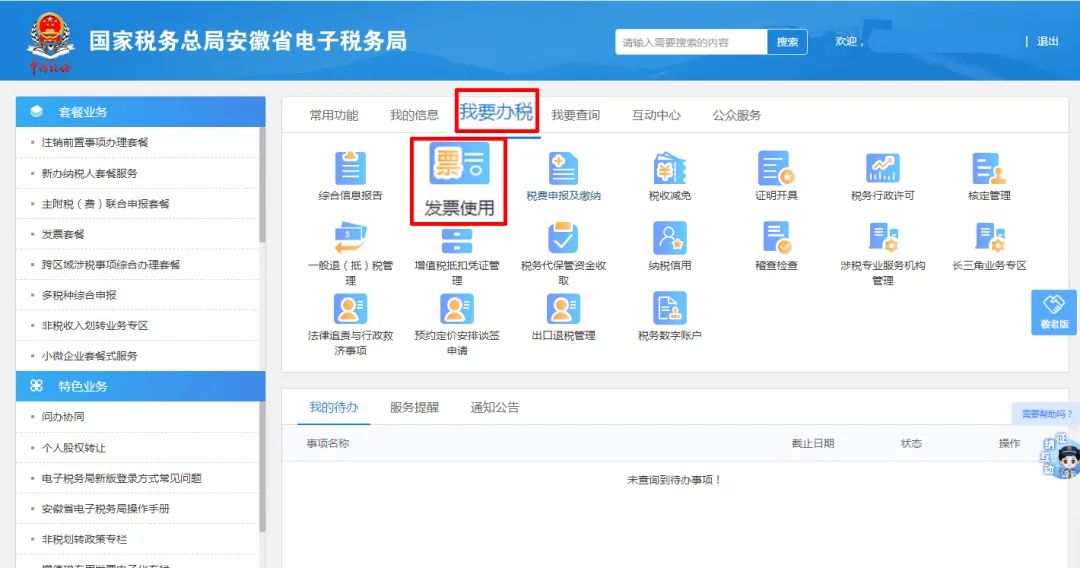
Task: Open the 证明开具 icon
Action: pyautogui.click(x=776, y=169)
